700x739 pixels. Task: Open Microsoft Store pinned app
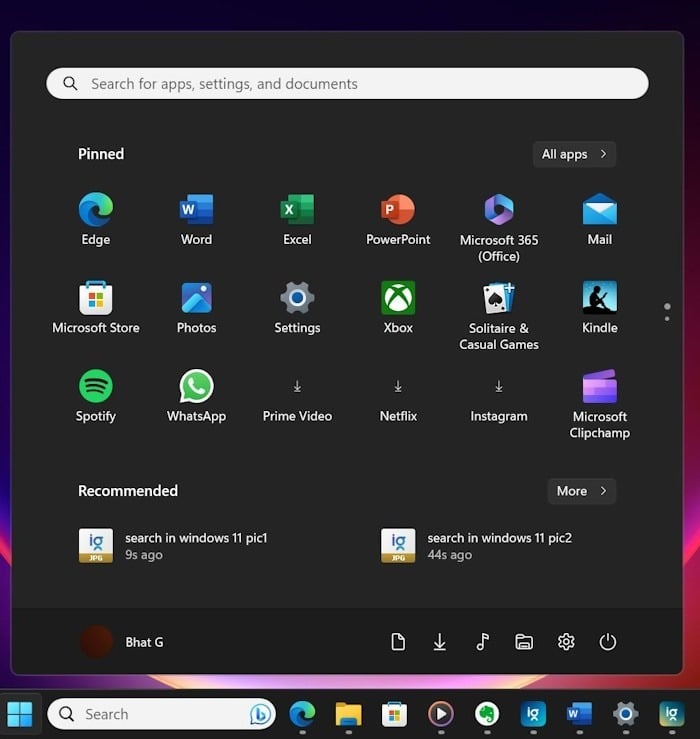click(x=96, y=307)
